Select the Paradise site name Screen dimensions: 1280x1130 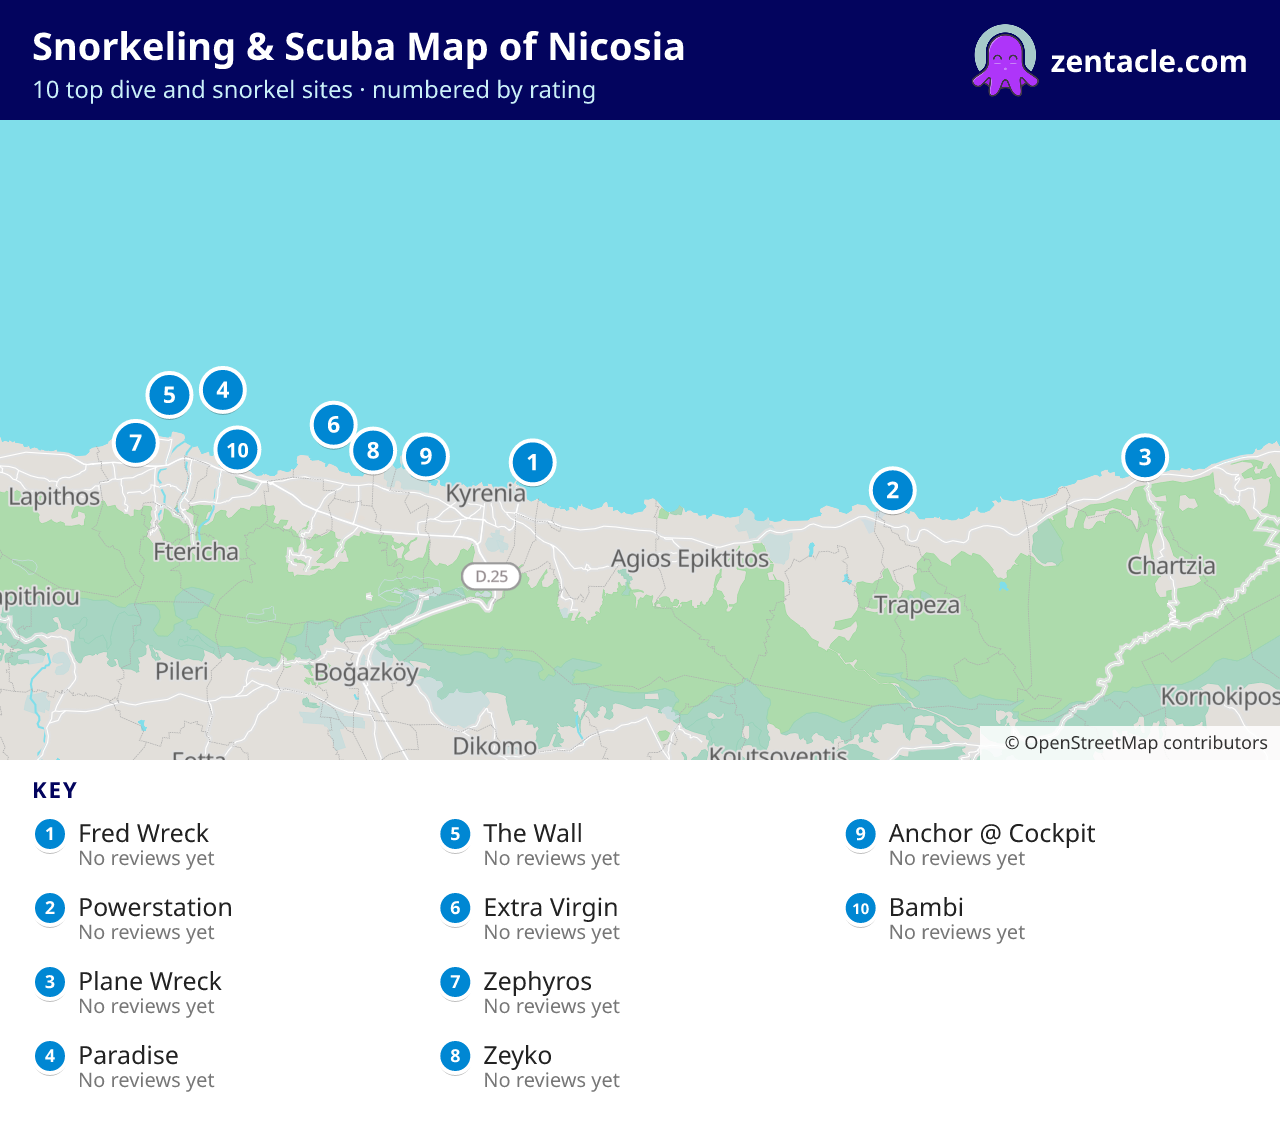pos(128,1055)
